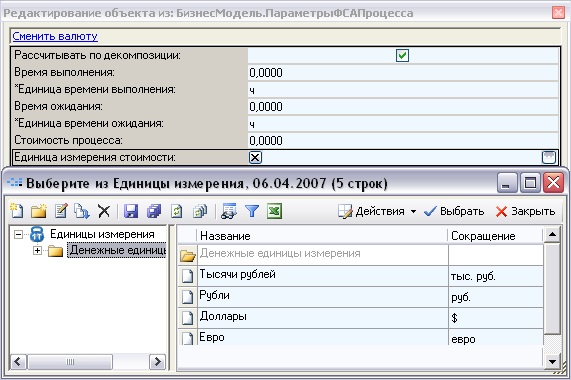Click the Выбрать button
The image size is (571, 380).
tap(454, 211)
